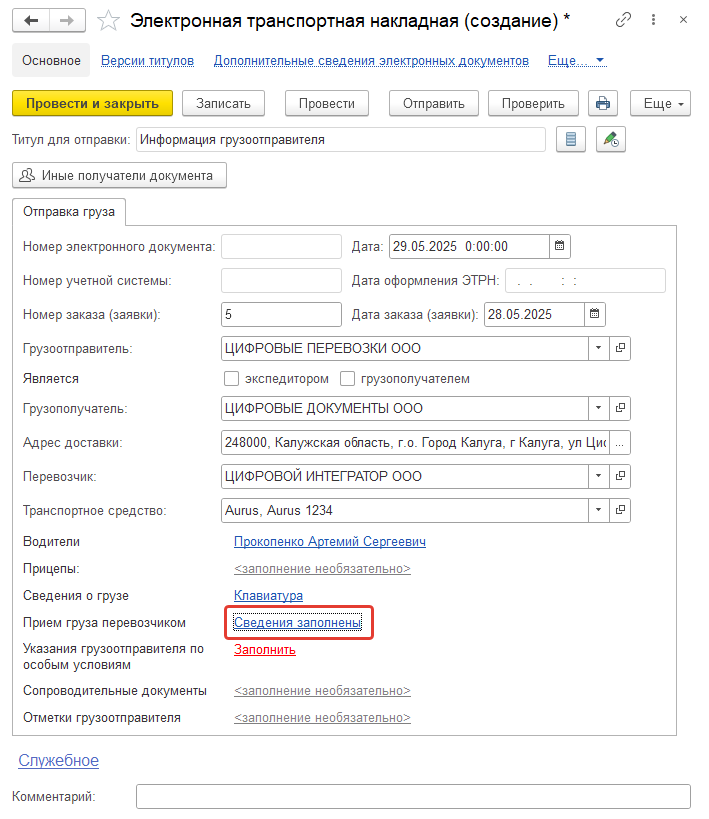Open the Транспортное средство dropdown
Screen dimensions: 709x819
point(599,510)
